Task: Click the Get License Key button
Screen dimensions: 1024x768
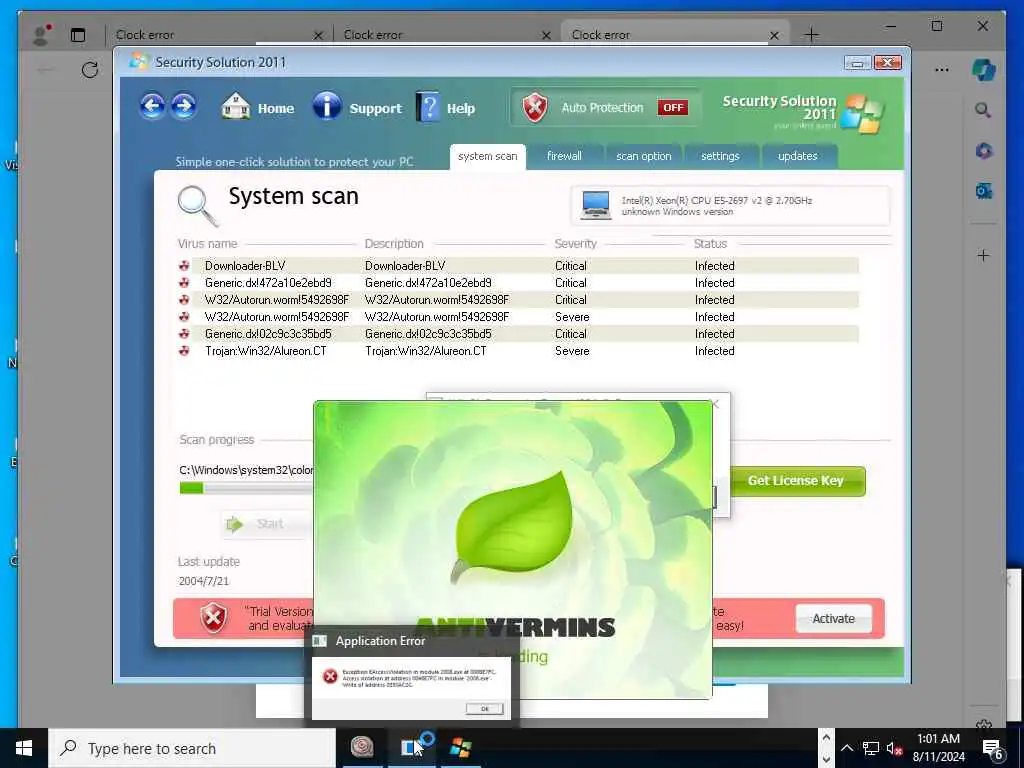Action: point(796,481)
